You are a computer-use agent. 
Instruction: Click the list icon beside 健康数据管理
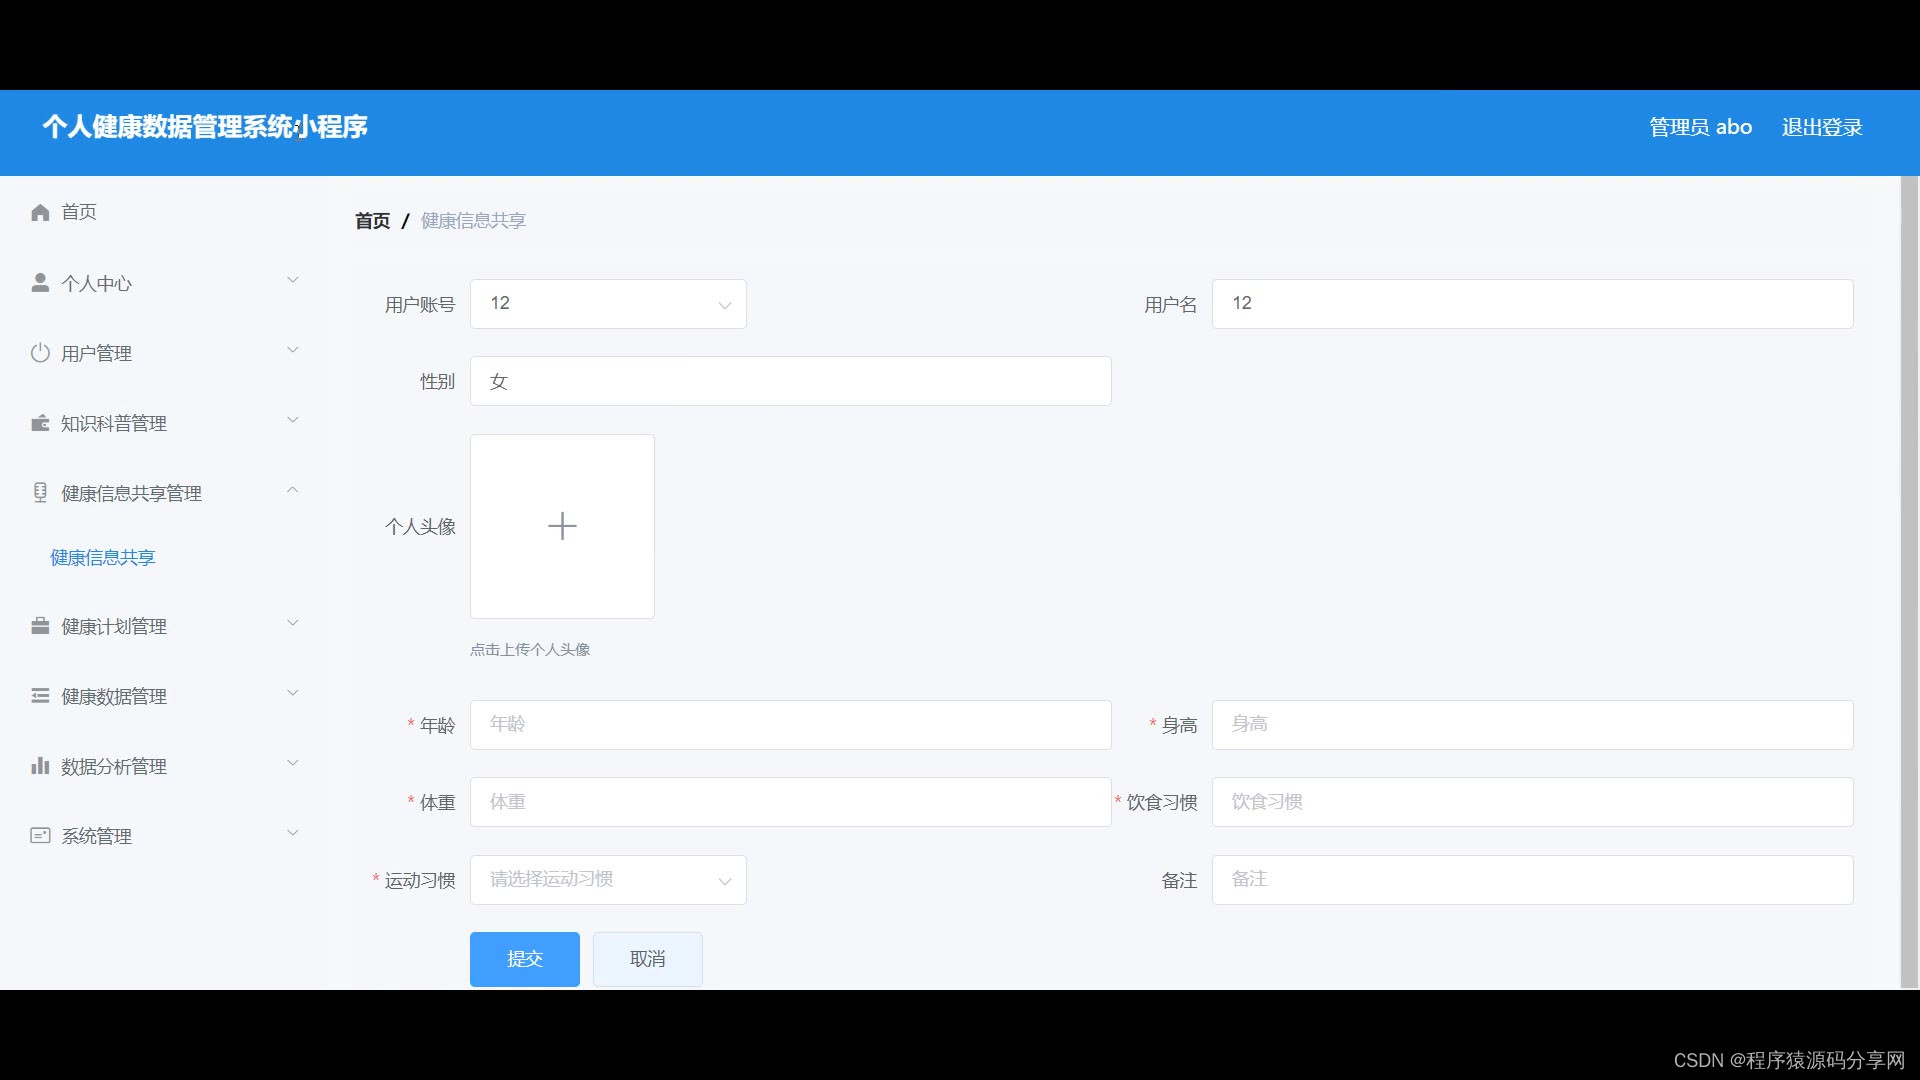click(x=39, y=695)
